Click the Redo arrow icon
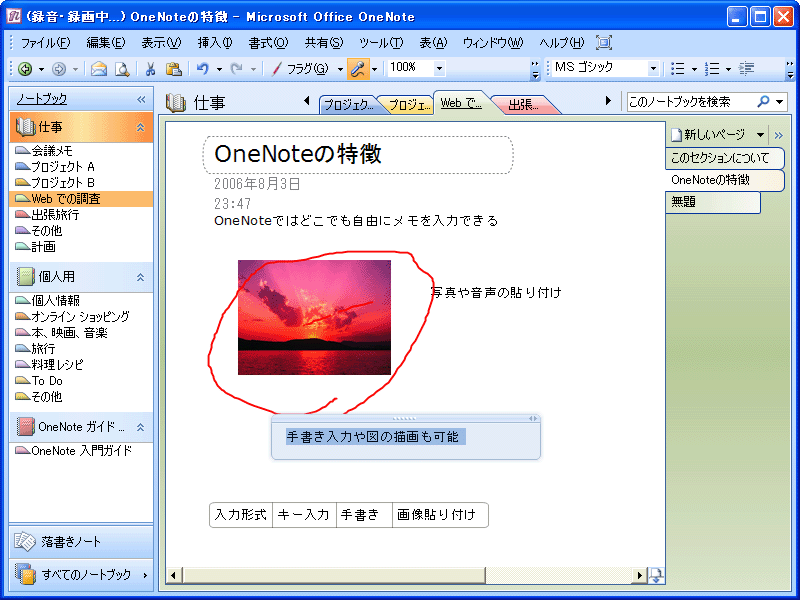800x600 pixels. tap(236, 68)
